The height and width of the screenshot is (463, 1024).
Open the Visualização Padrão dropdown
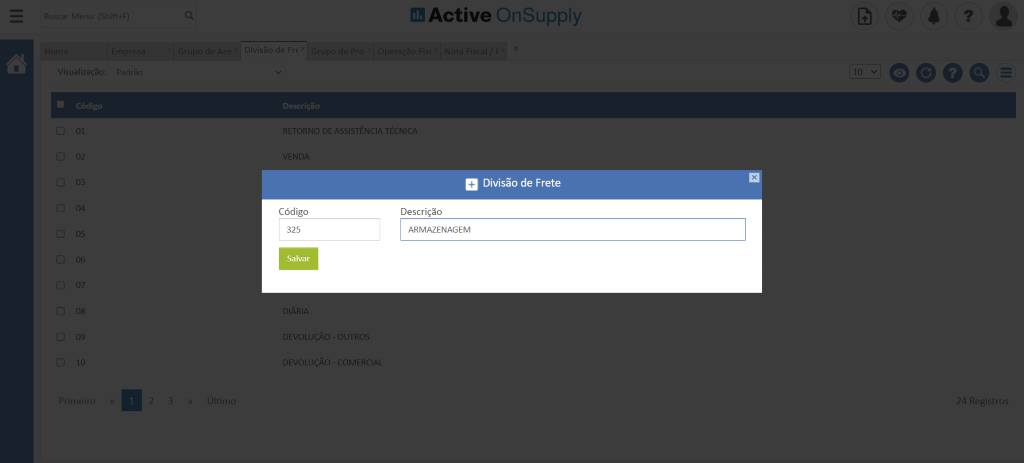[x=198, y=72]
